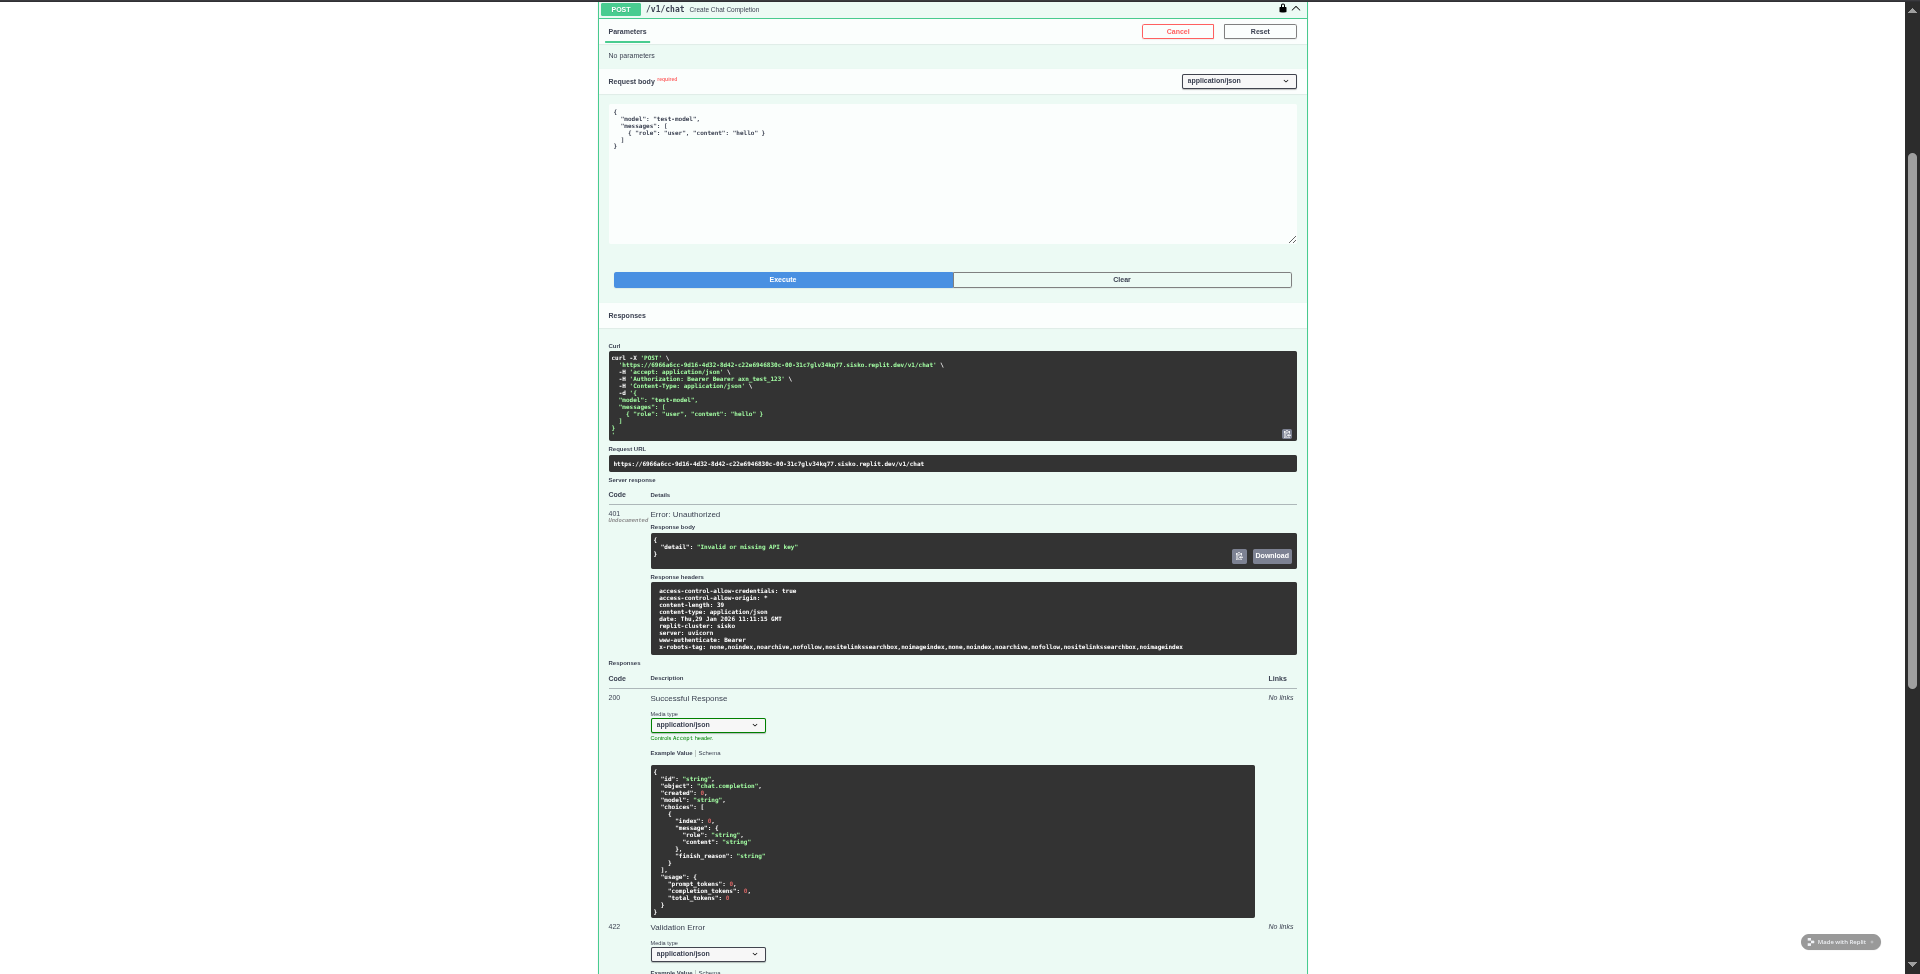Open media type dropdown for 200 response

pos(707,725)
